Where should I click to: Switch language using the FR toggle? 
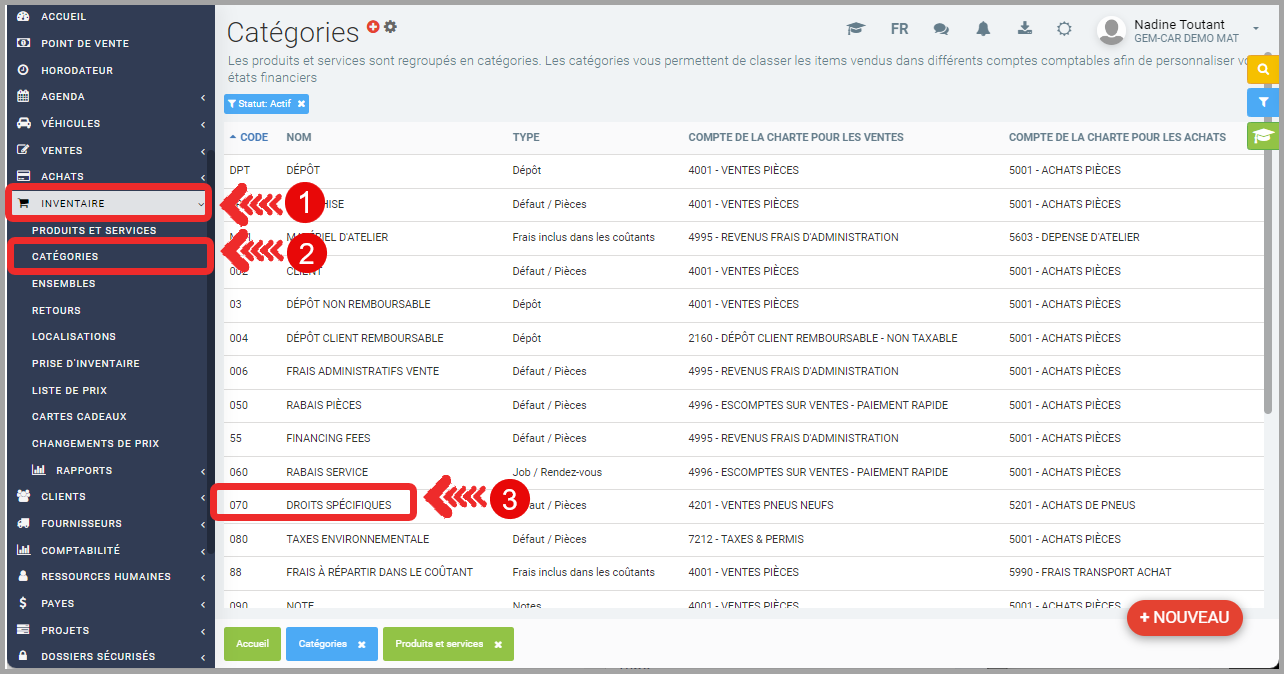click(899, 29)
